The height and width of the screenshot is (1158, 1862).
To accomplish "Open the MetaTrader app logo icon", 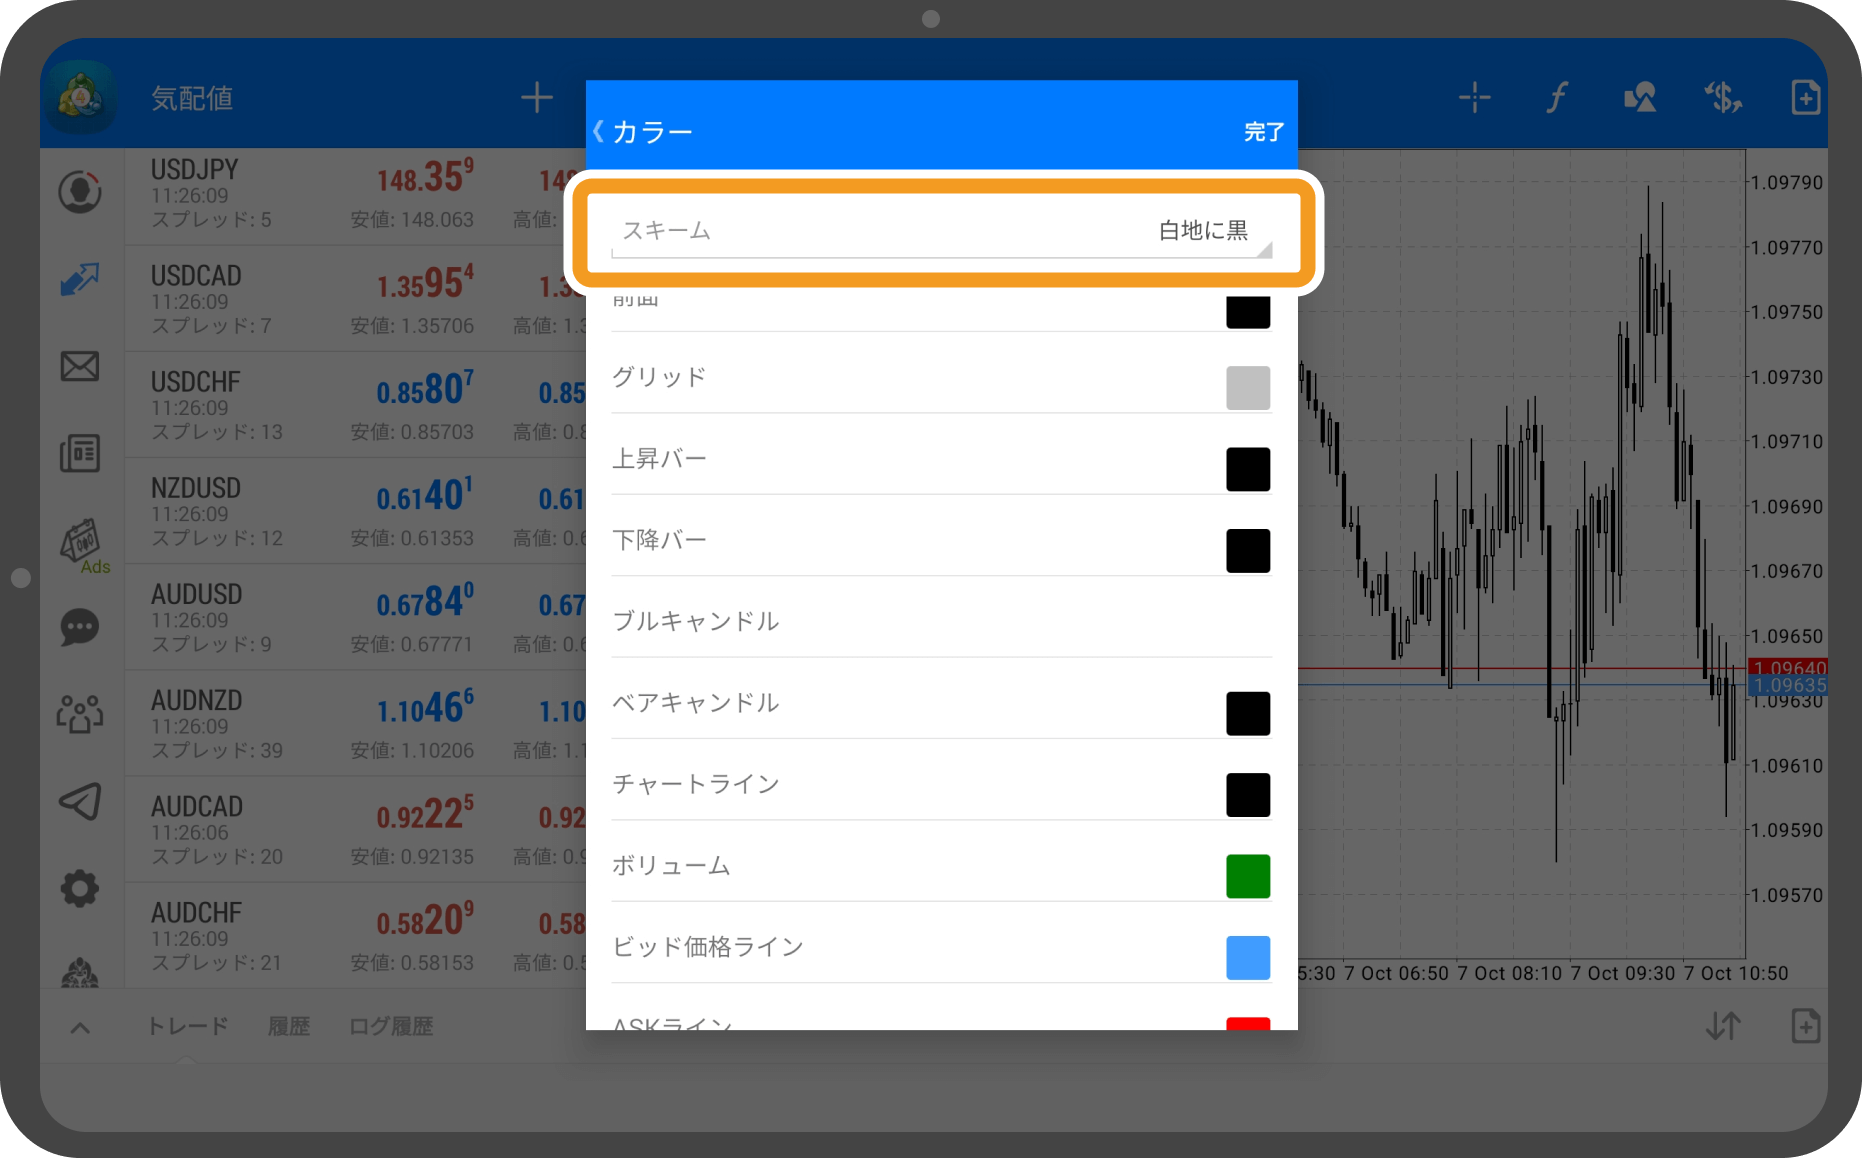I will 80,97.
